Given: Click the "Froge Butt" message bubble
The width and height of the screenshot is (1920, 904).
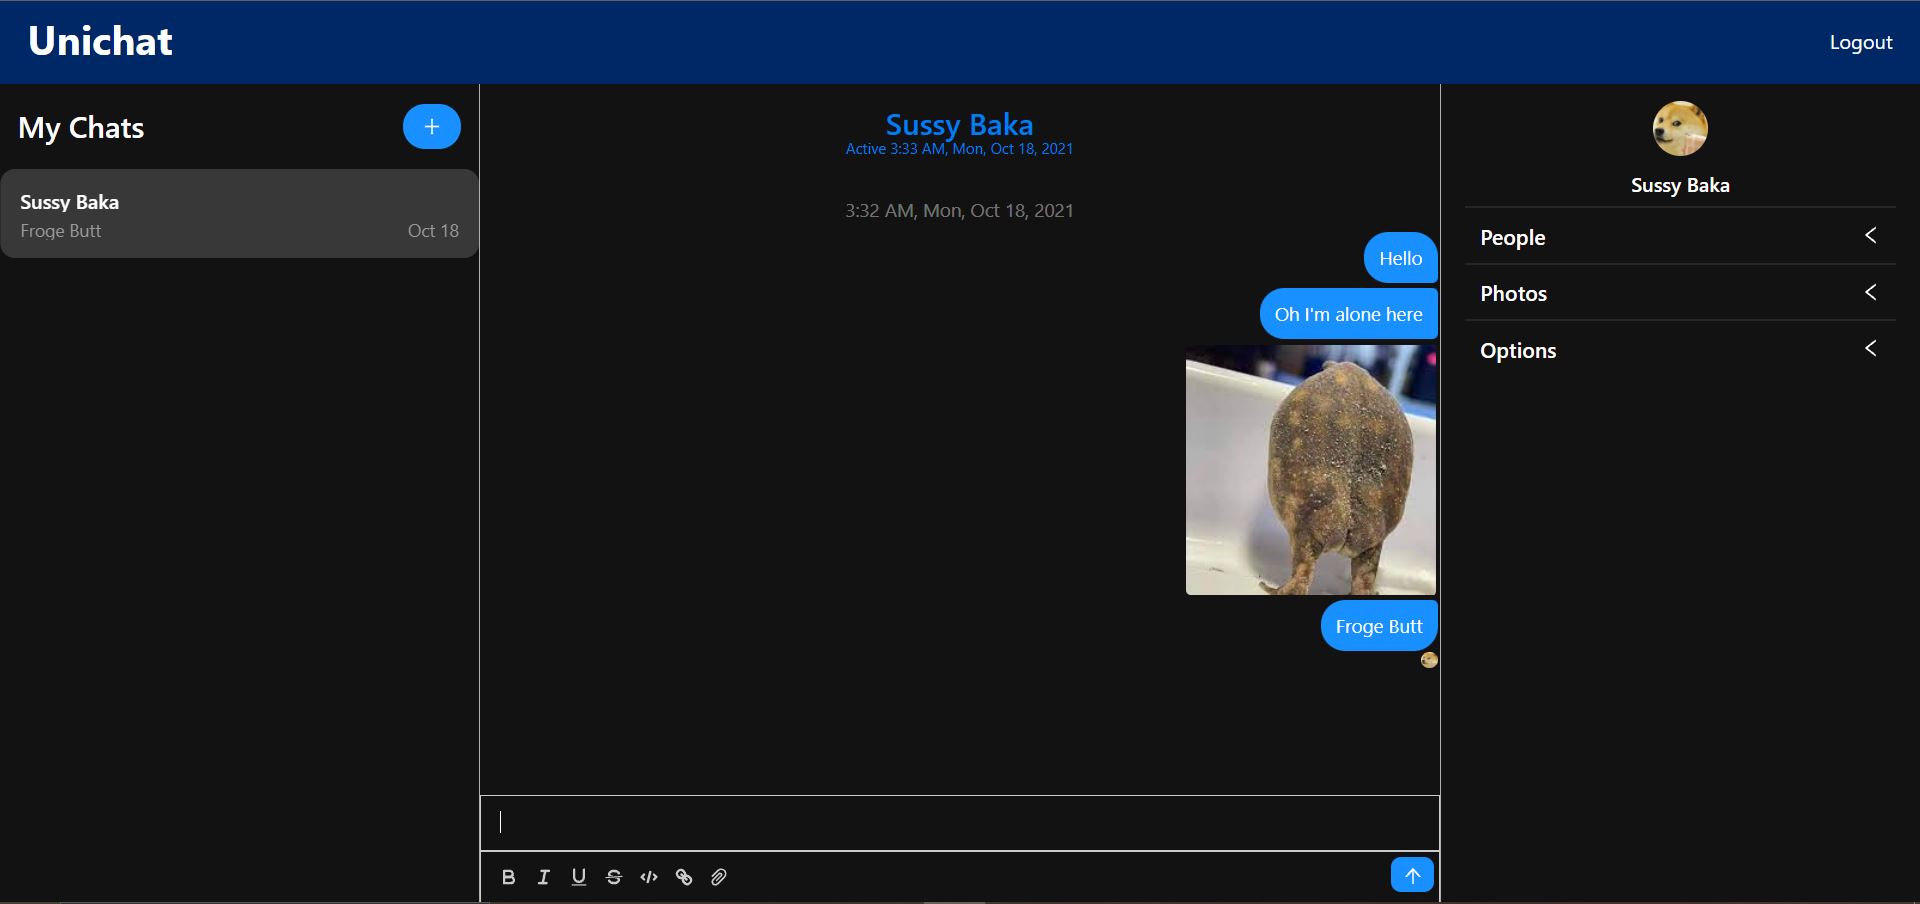Looking at the screenshot, I should tap(1378, 626).
